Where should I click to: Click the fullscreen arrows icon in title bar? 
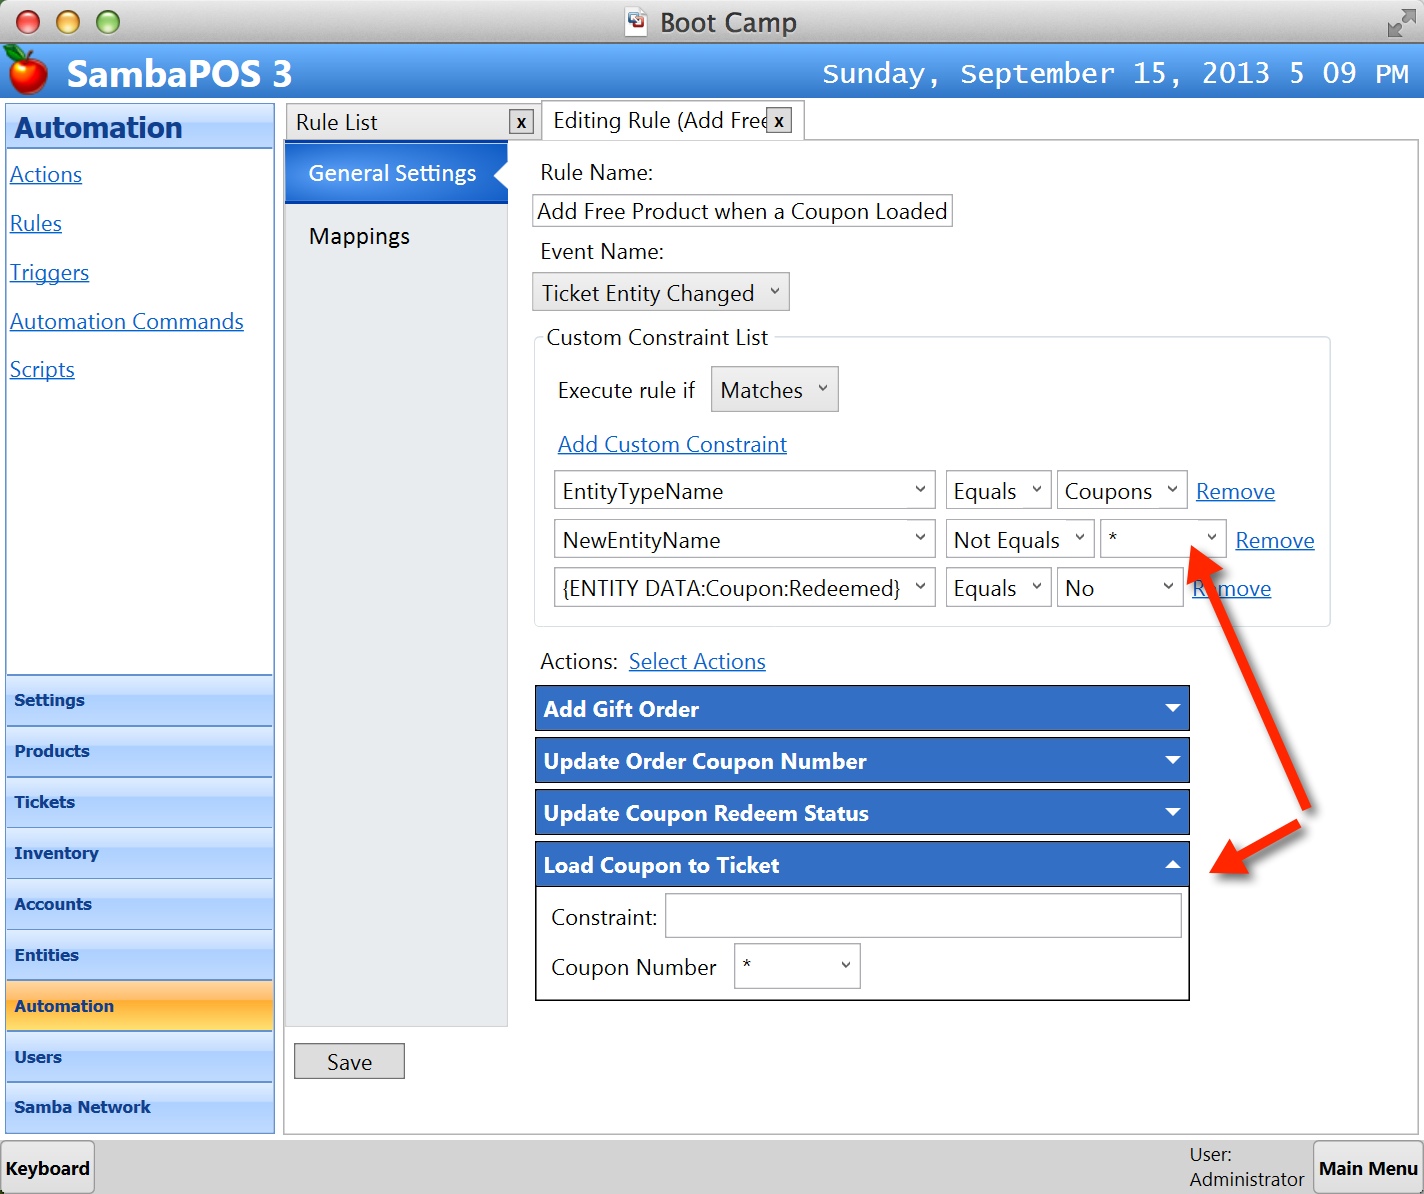[1400, 23]
